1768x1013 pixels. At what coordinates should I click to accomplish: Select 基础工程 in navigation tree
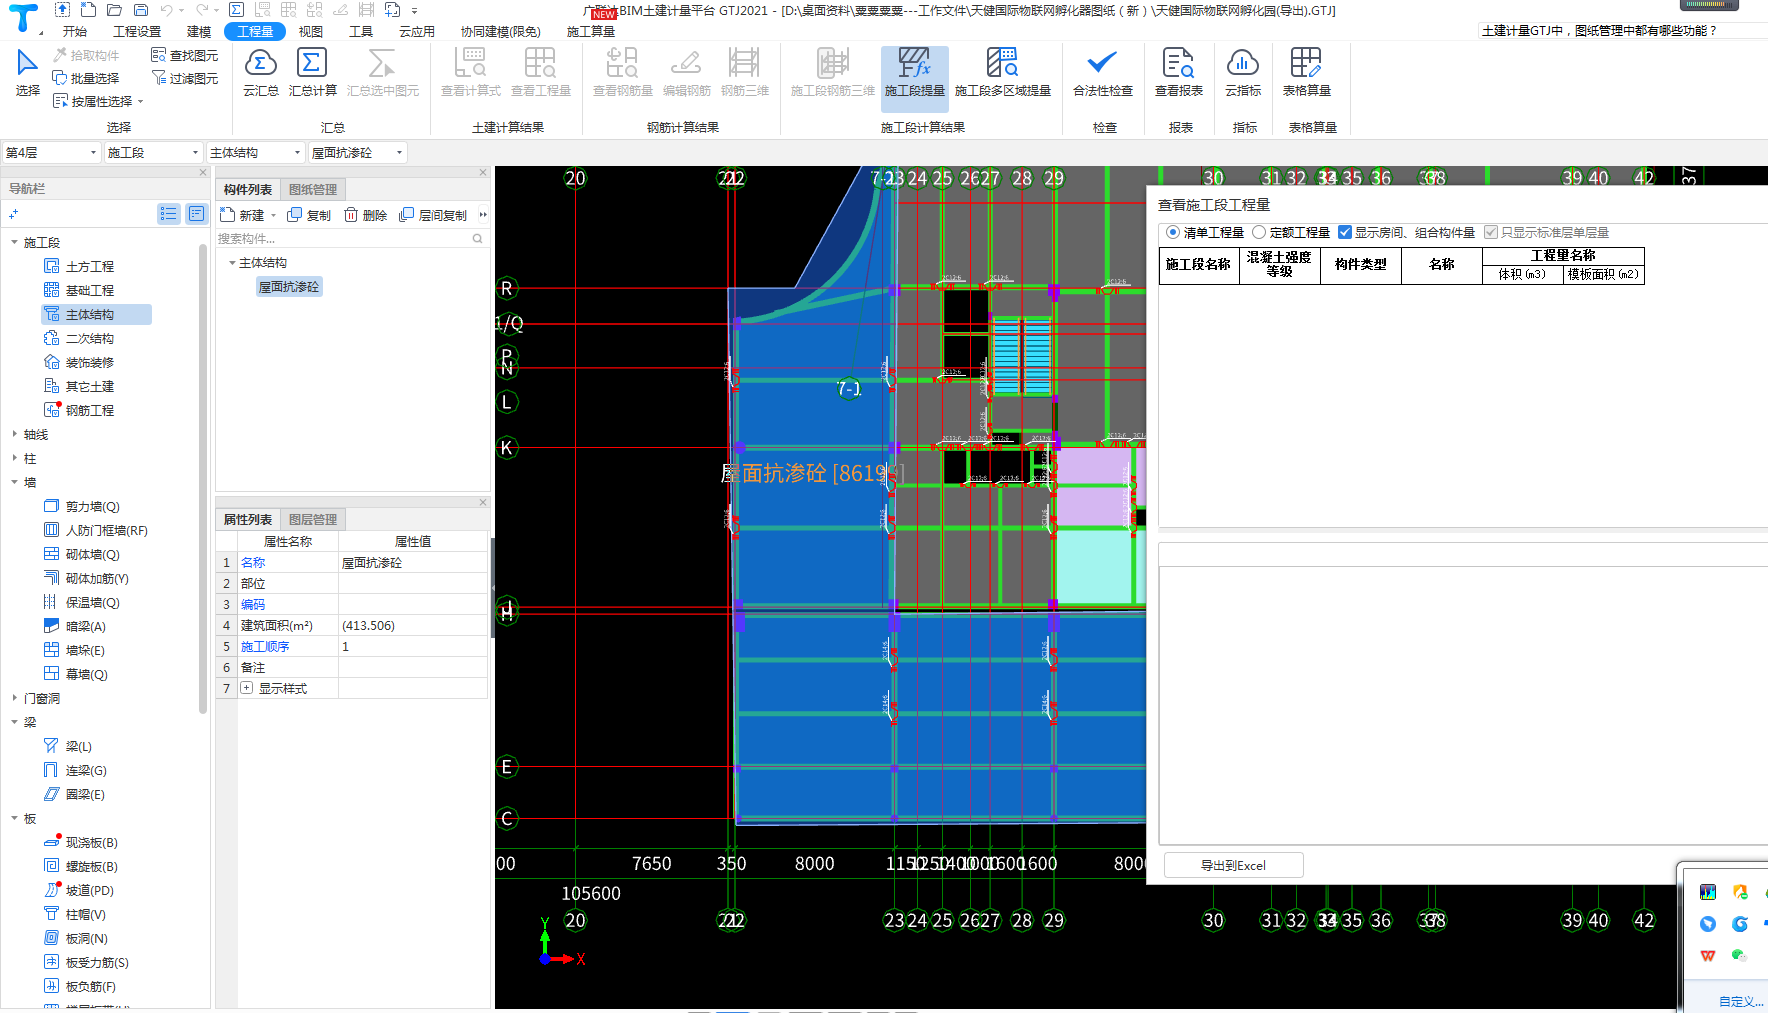[80, 290]
